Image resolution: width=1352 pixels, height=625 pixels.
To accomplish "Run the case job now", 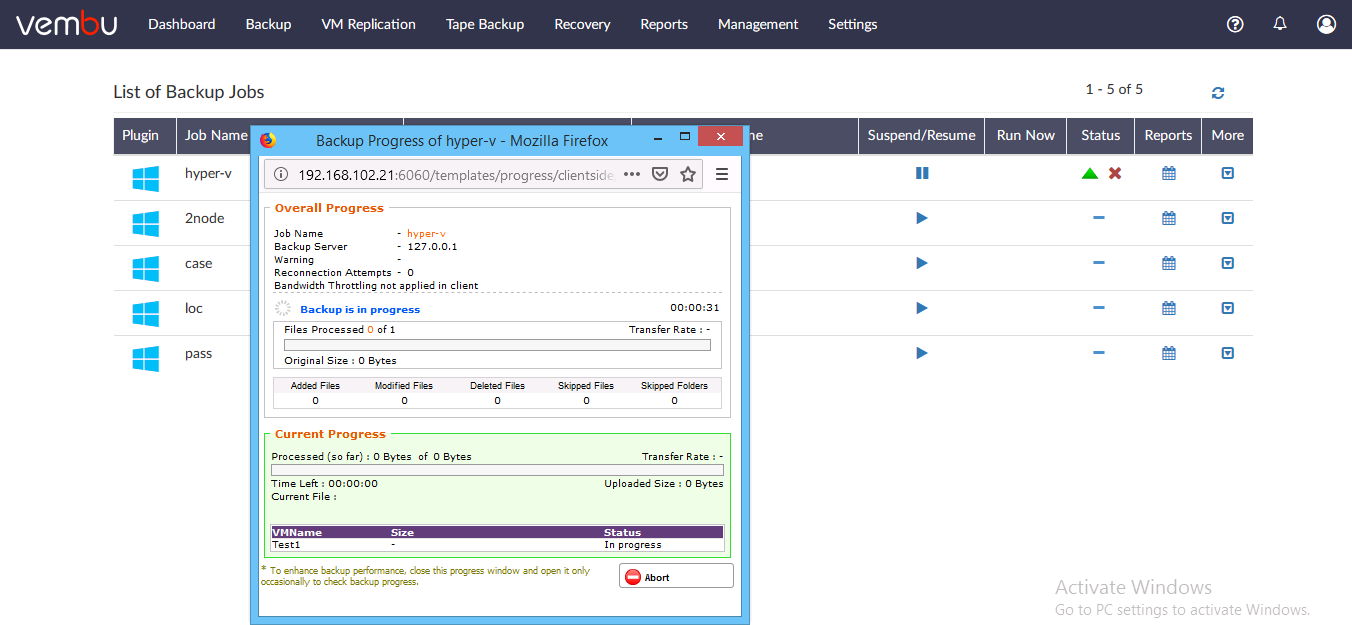I will (x=922, y=263).
